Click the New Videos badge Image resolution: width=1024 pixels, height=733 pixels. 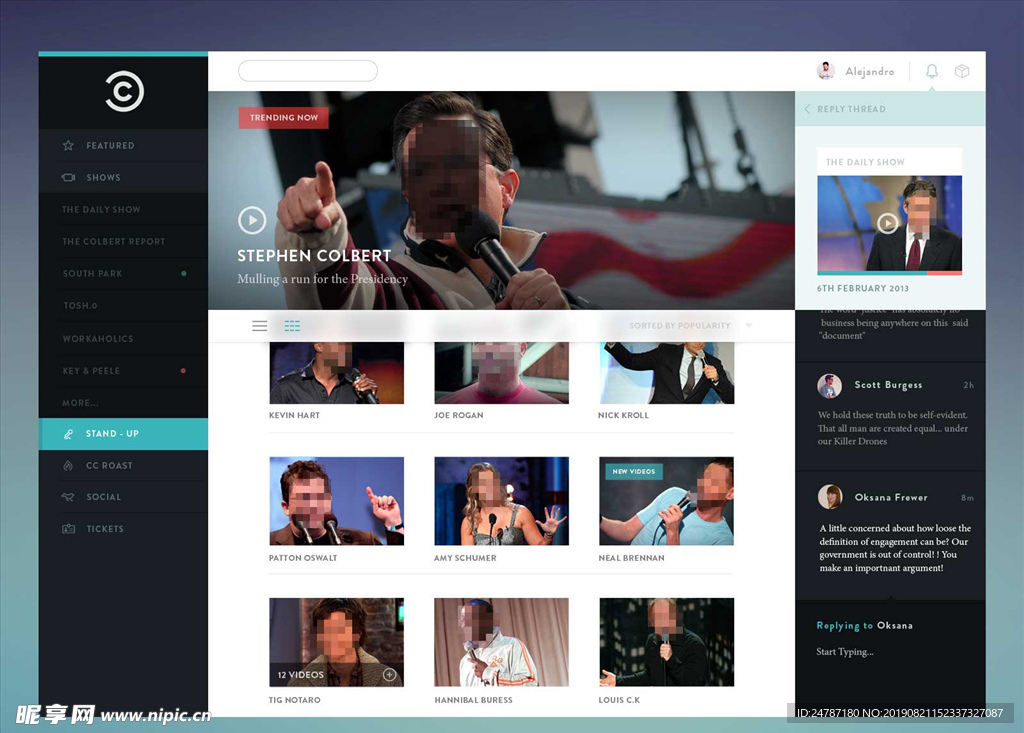pos(633,471)
